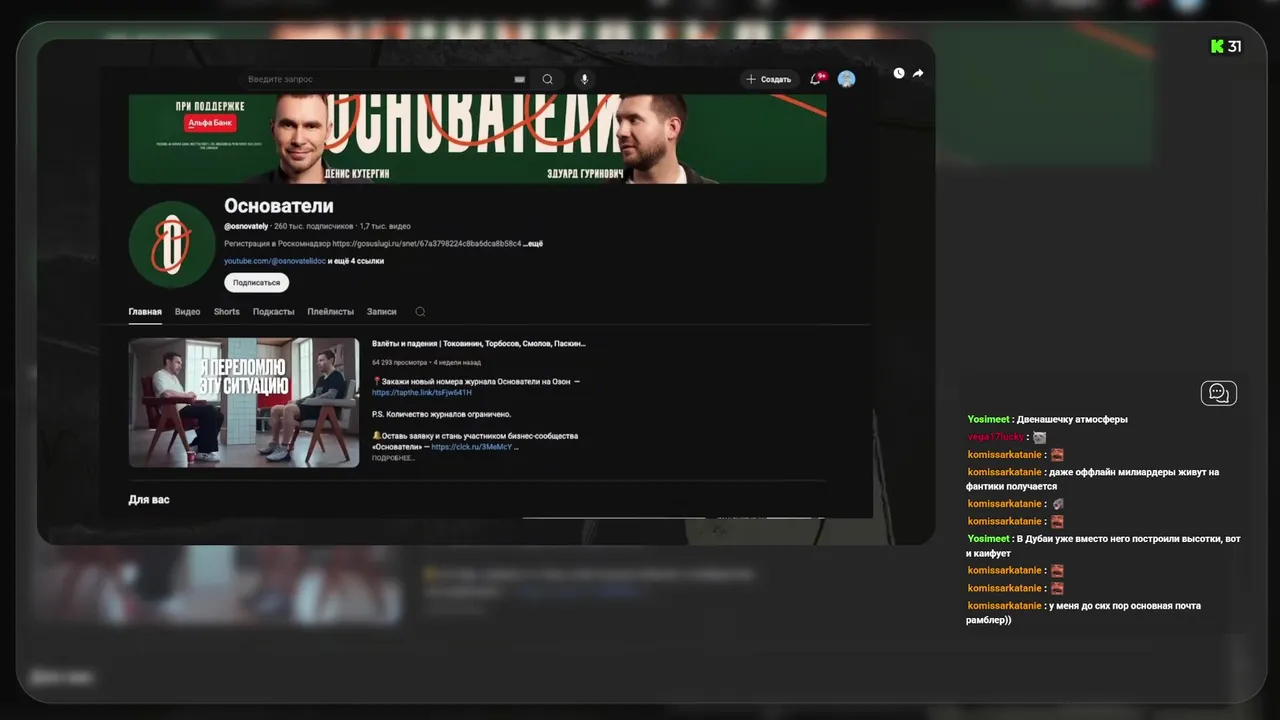
Task: Click the Watch later clock icon
Action: [899, 73]
